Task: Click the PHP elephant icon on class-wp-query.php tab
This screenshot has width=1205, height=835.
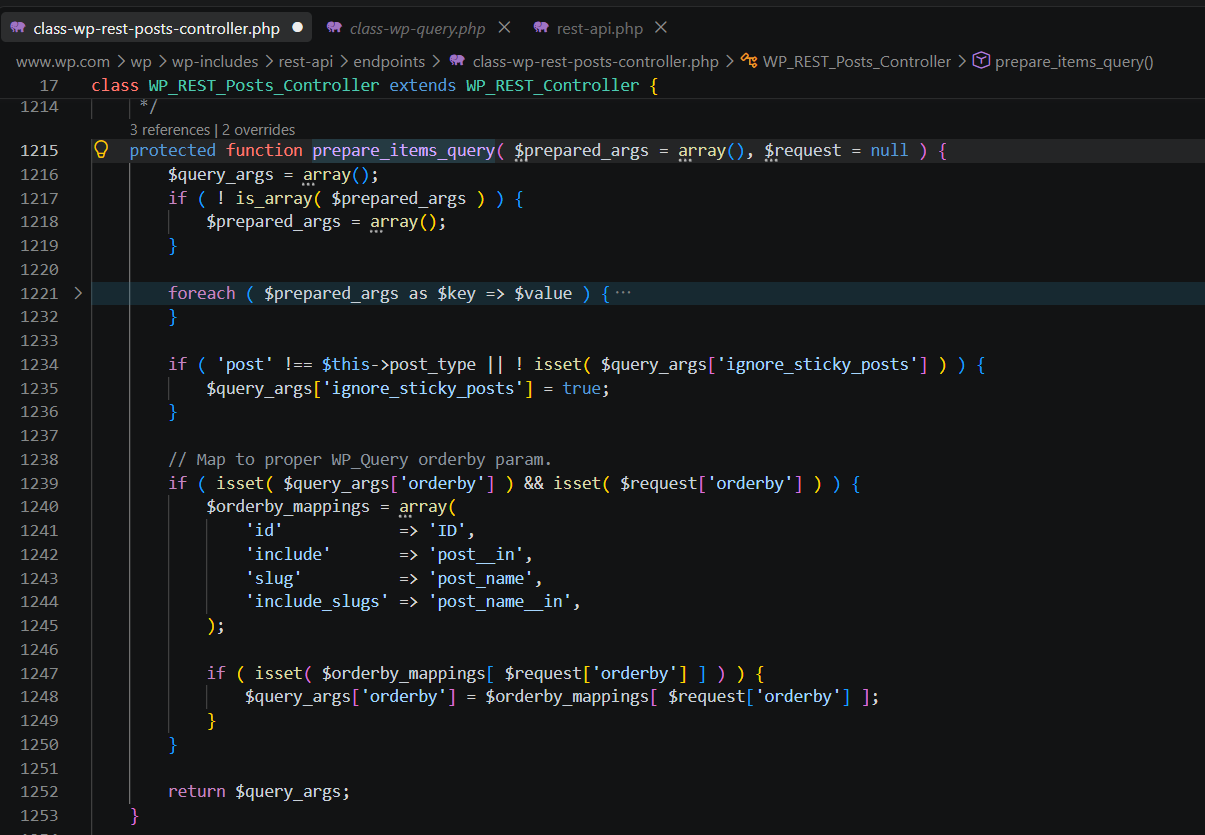Action: point(334,27)
